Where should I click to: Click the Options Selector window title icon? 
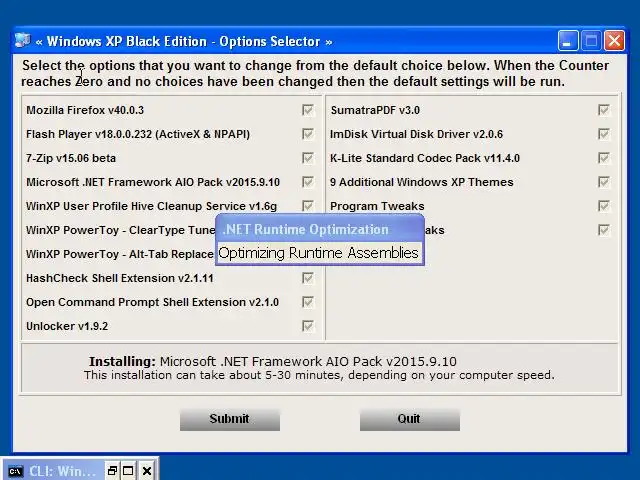click(x=22, y=40)
